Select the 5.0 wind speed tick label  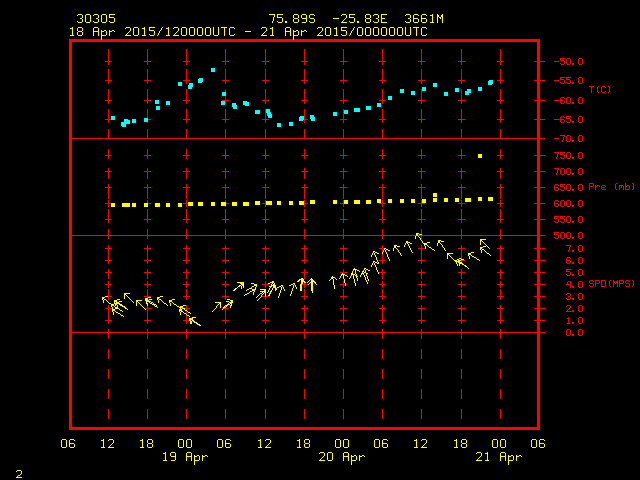pyautogui.click(x=574, y=273)
